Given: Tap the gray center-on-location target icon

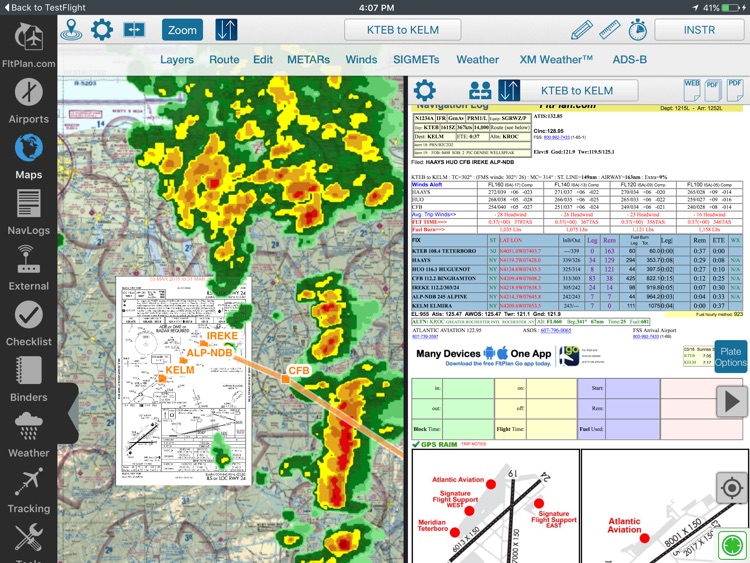Looking at the screenshot, I should pyautogui.click(x=731, y=488).
